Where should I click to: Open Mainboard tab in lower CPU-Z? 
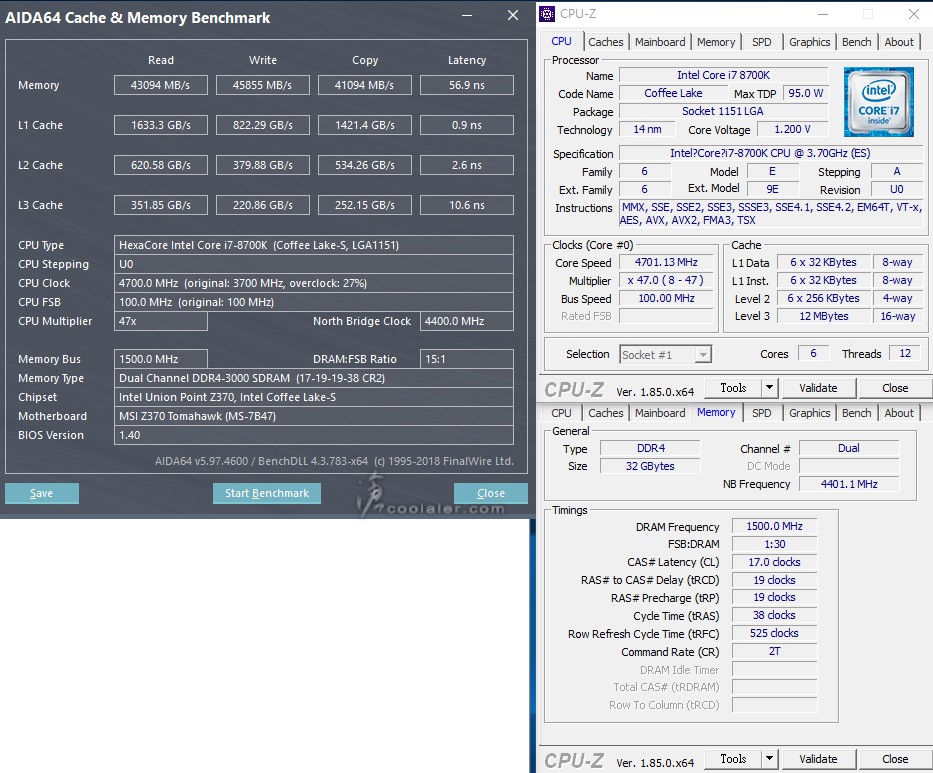tap(660, 413)
